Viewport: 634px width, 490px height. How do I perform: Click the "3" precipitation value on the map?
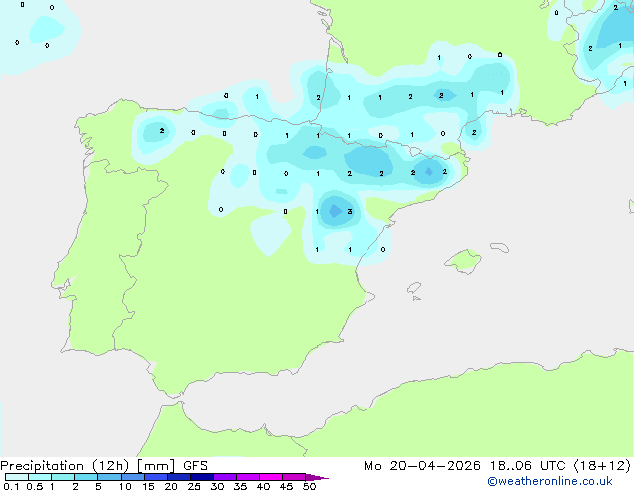pyautogui.click(x=350, y=211)
